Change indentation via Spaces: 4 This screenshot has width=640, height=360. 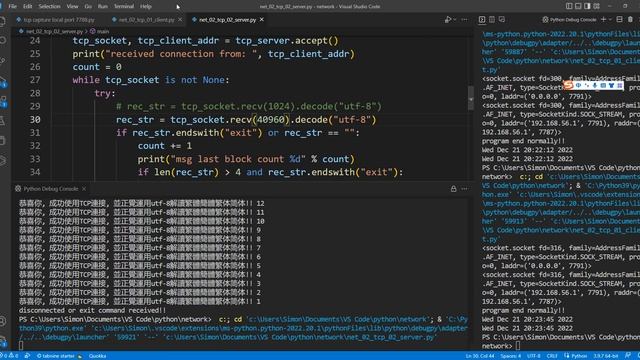(x=511, y=356)
